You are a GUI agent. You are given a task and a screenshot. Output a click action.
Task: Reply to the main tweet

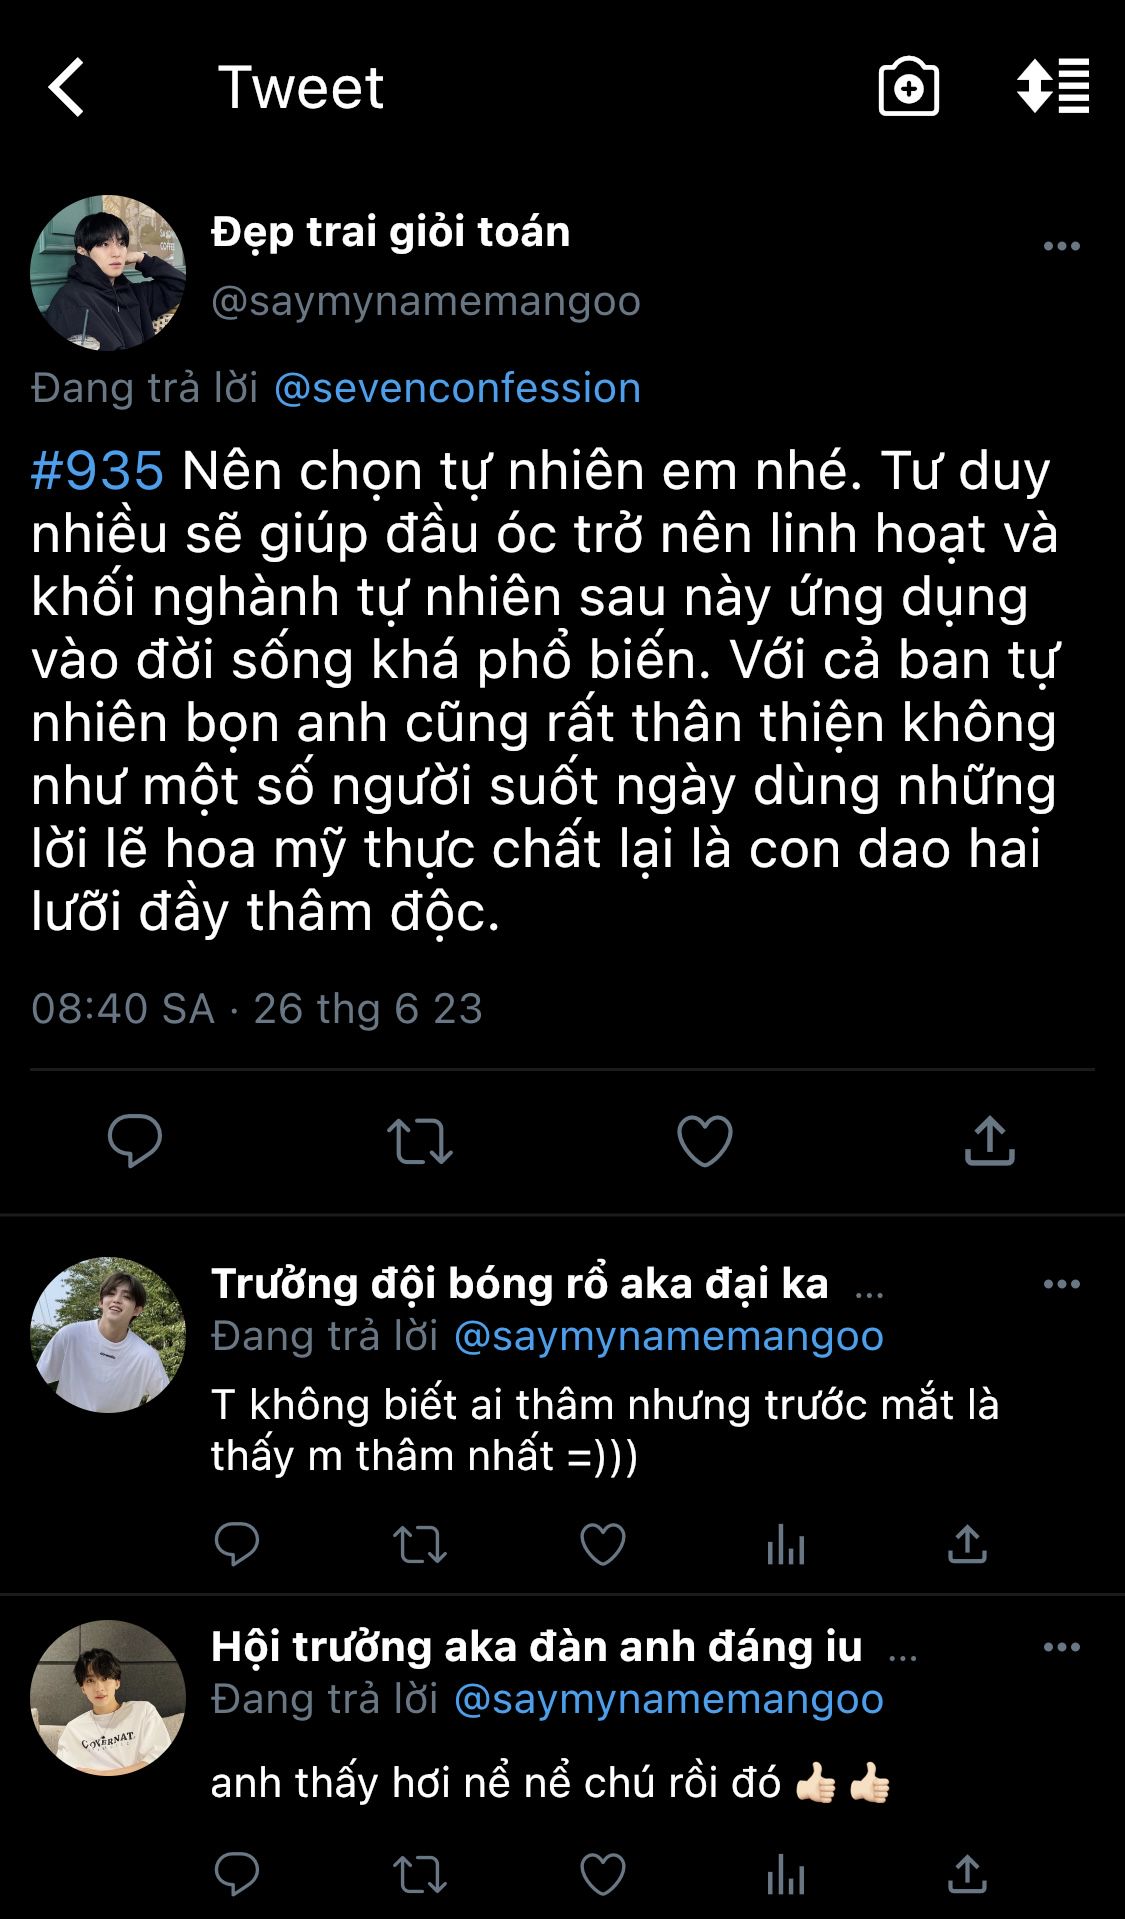pos(134,1141)
